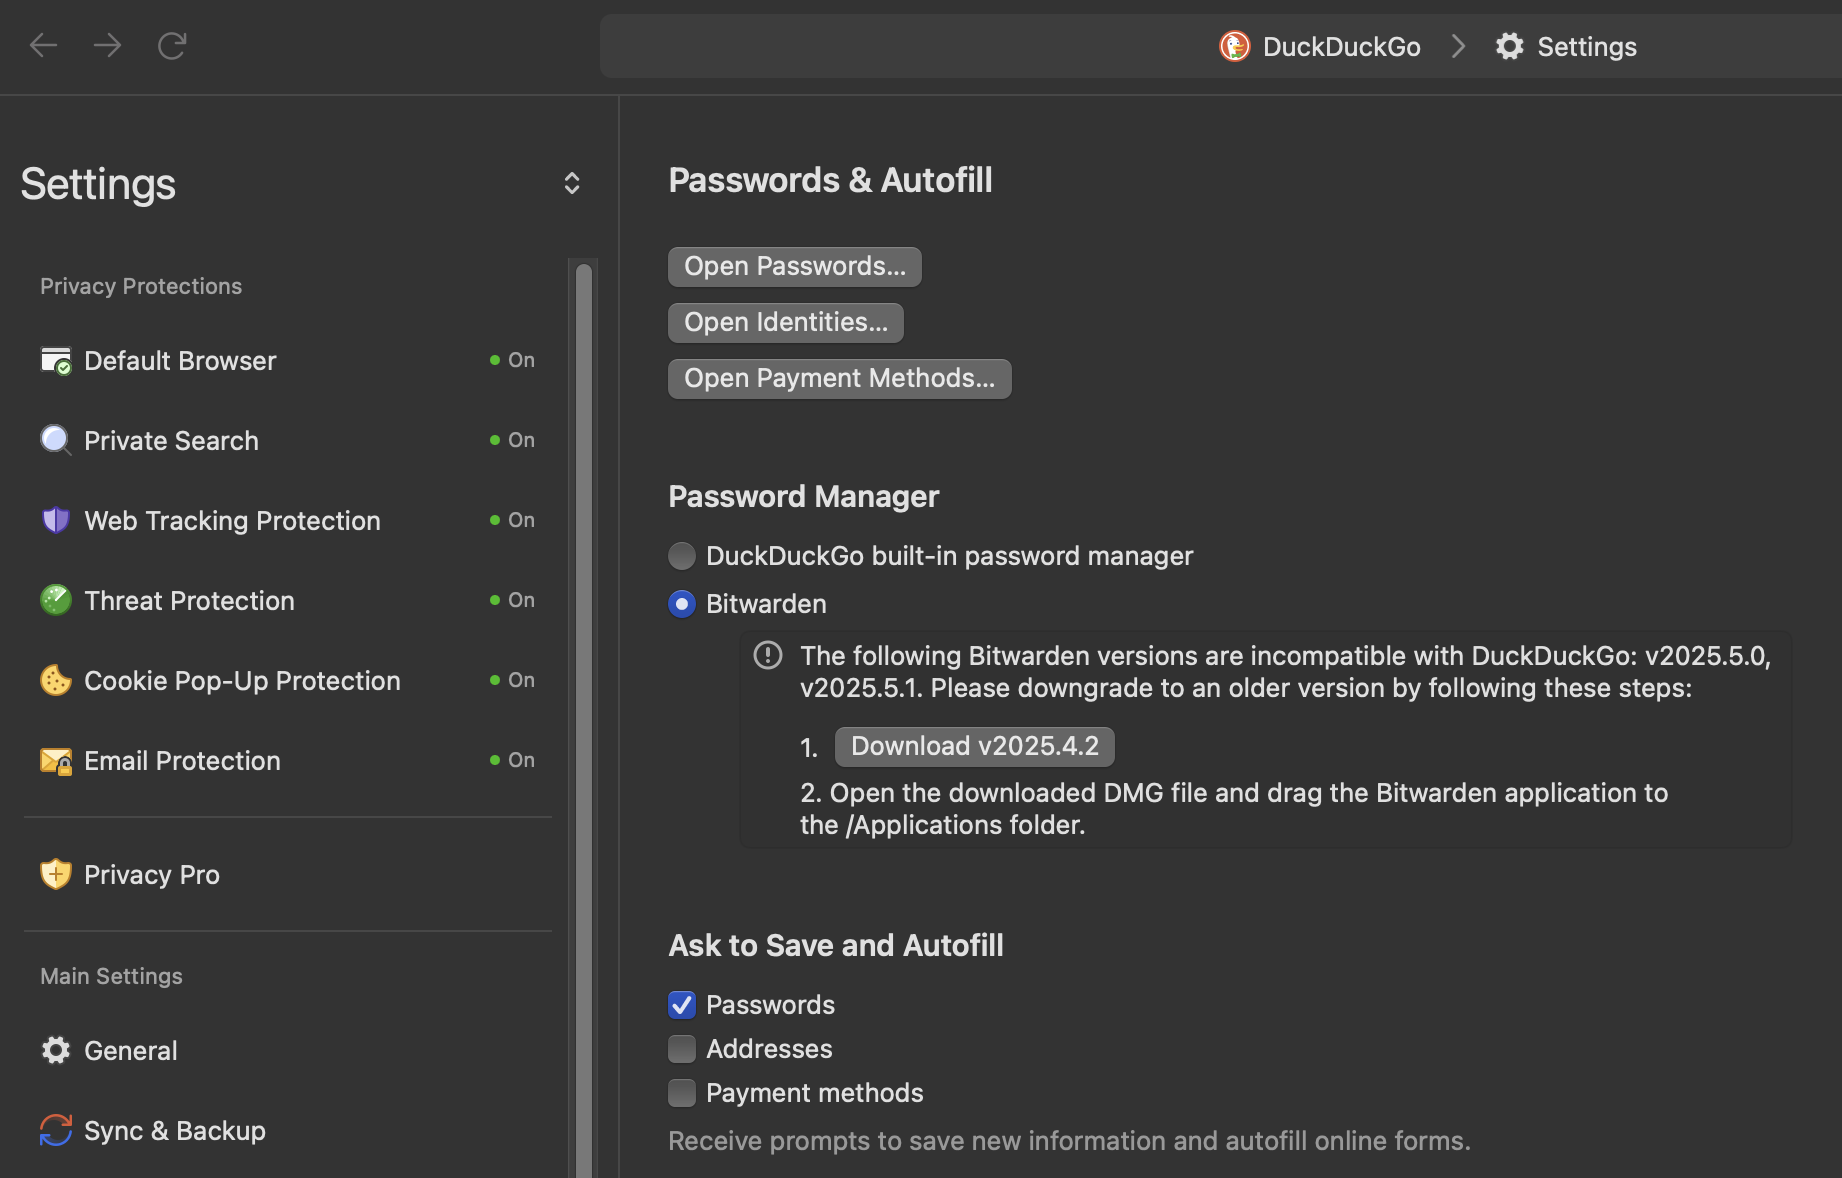Click the Email Protection envelope icon
Screen dimensions: 1842x1178
coord(56,761)
